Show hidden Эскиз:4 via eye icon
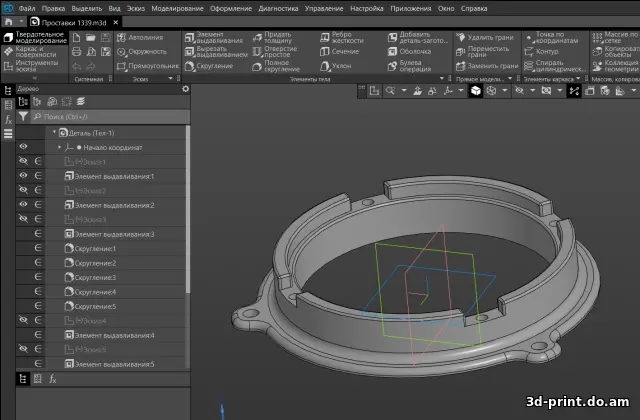The width and height of the screenshot is (640, 420). 23,320
